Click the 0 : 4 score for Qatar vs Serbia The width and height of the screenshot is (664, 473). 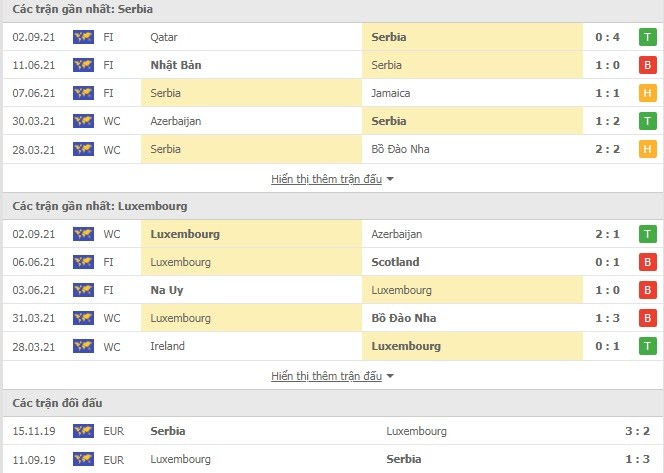coord(607,37)
